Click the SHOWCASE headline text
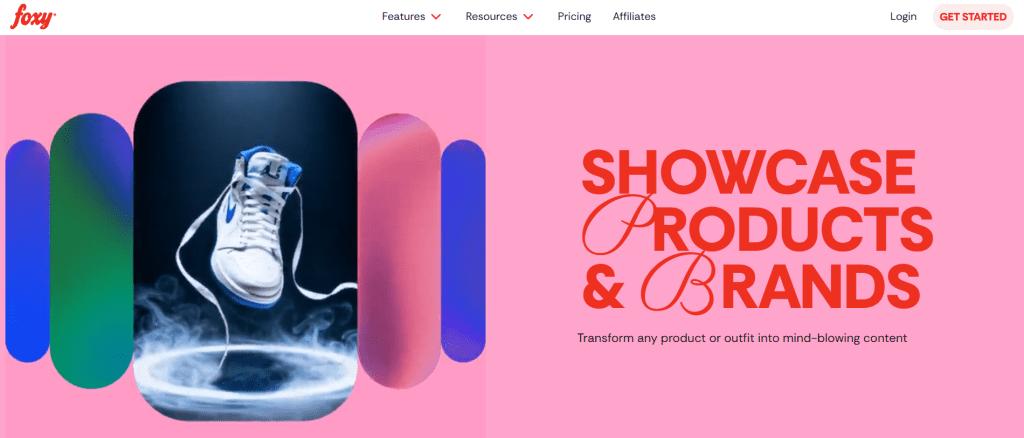 click(748, 170)
